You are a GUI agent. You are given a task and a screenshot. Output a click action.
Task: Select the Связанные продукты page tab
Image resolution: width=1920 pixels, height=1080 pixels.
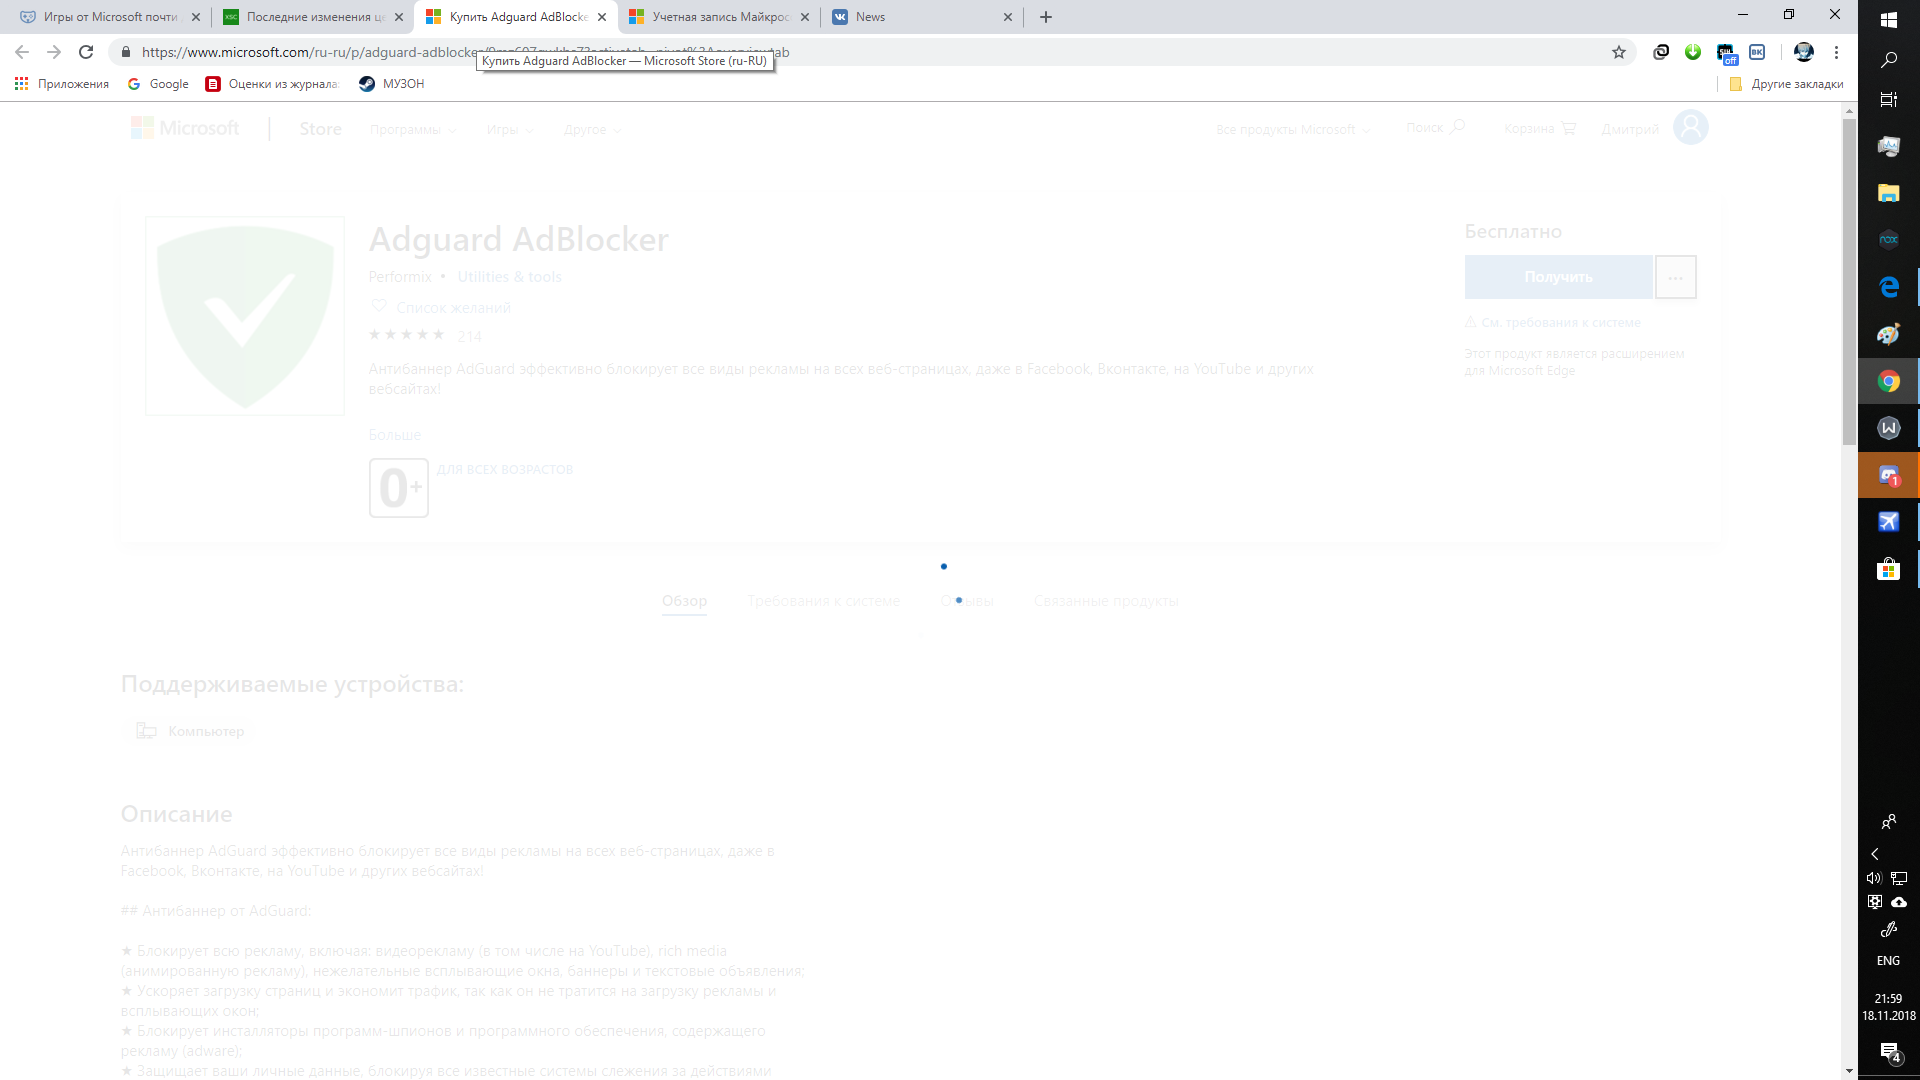click(x=1106, y=601)
